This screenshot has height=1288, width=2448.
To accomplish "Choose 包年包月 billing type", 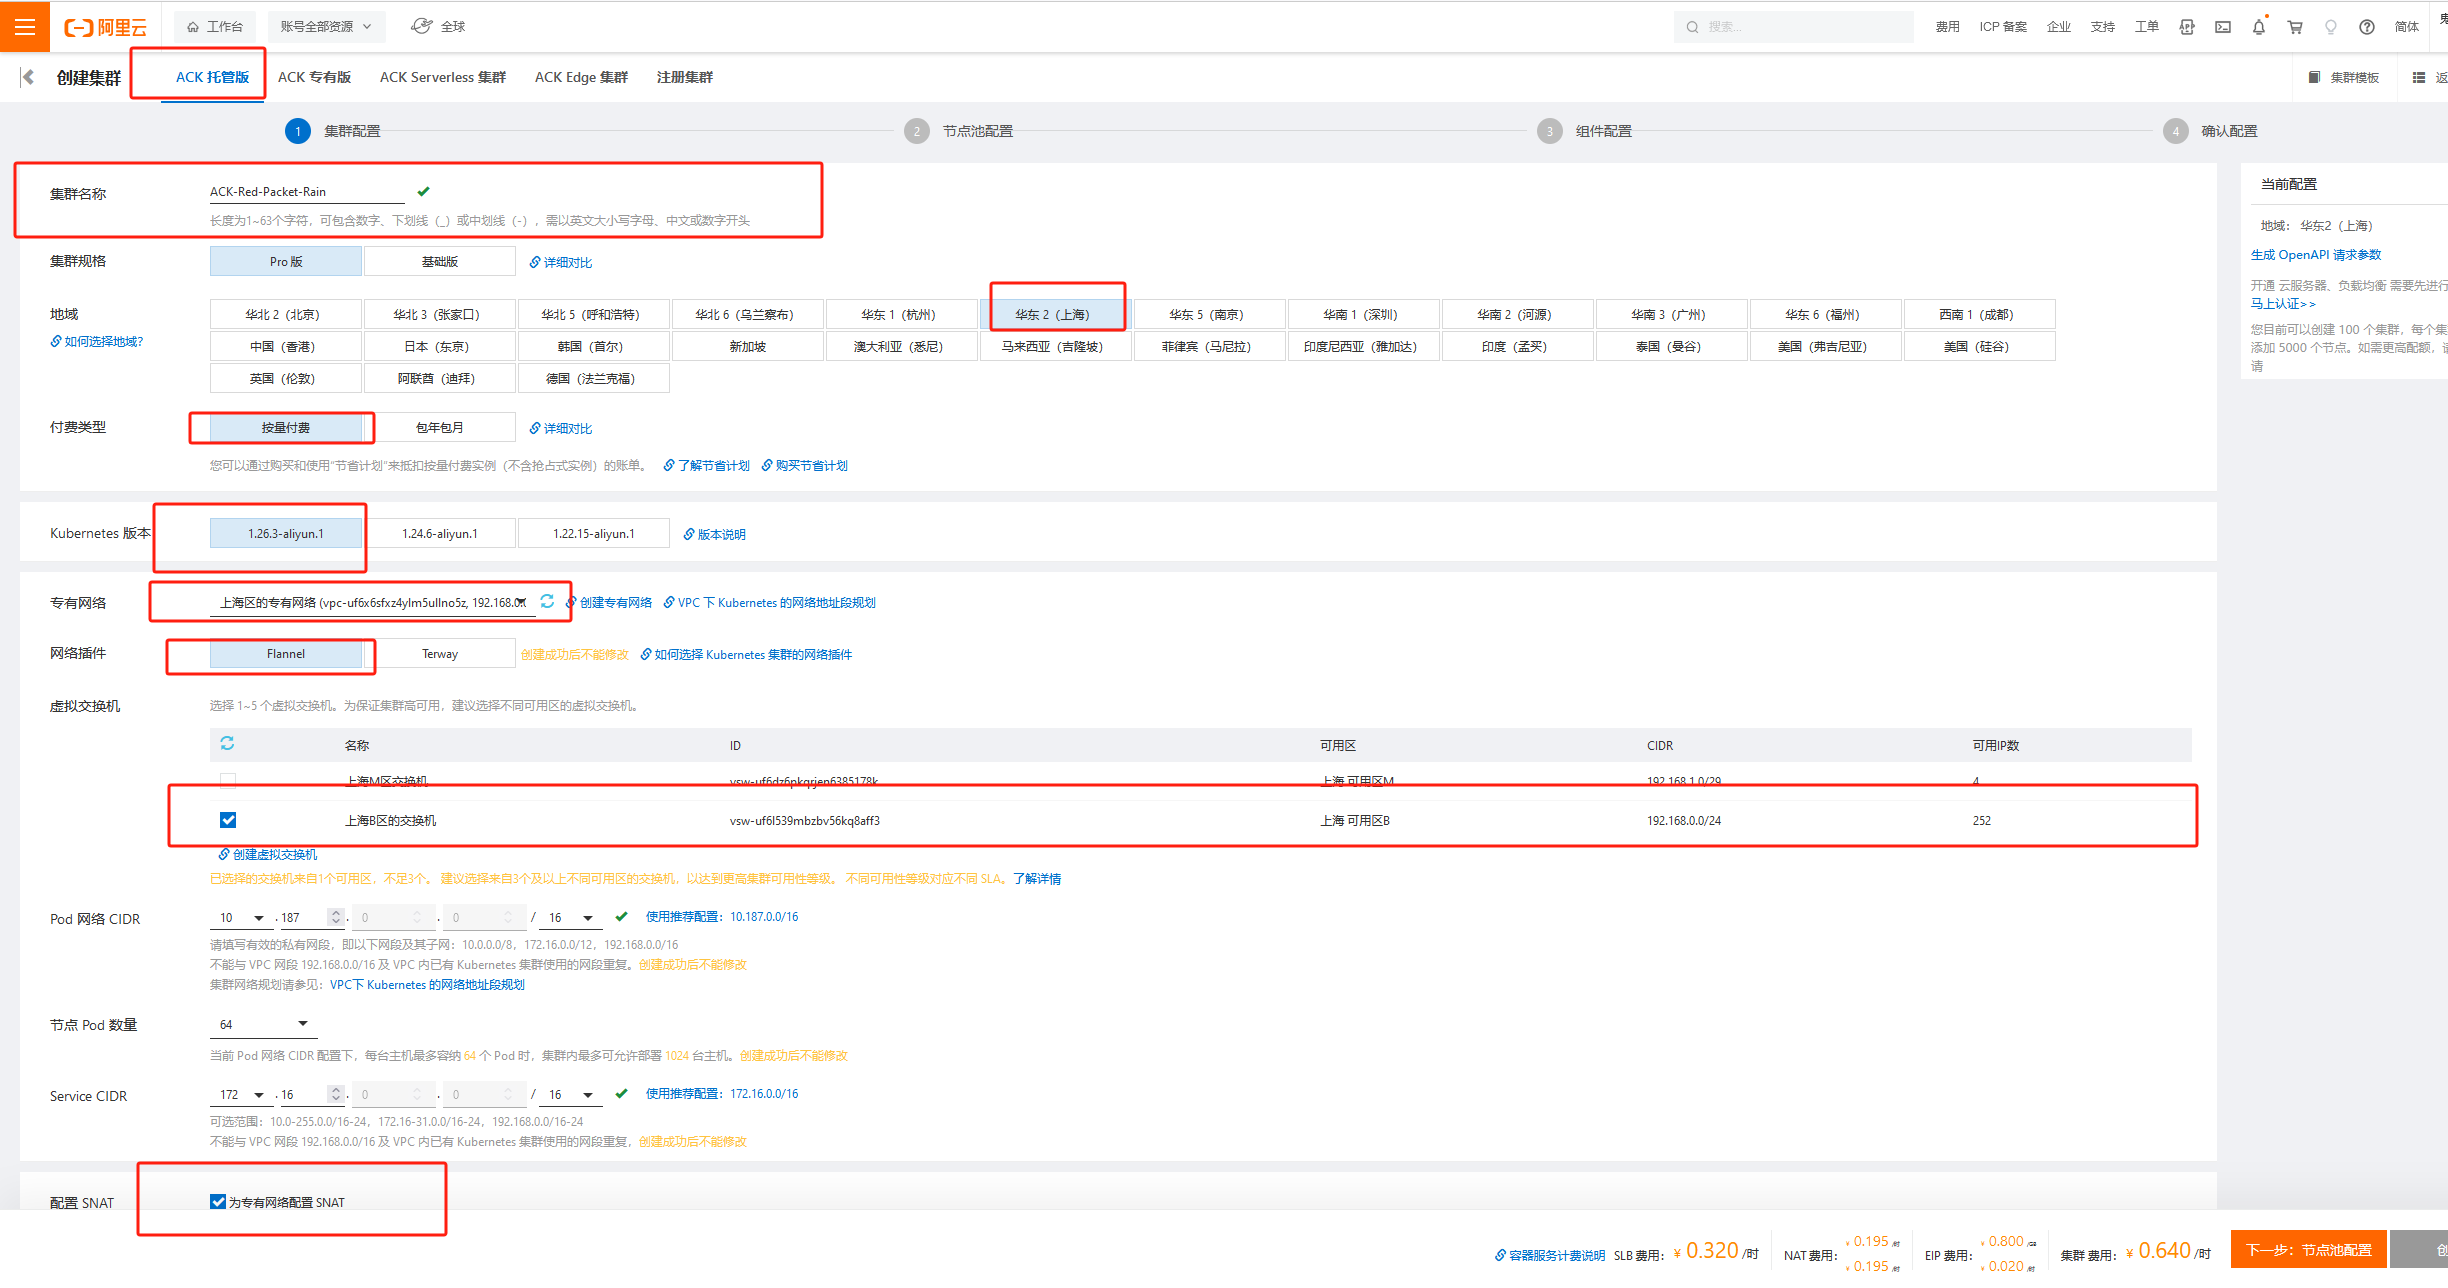I will coord(440,427).
